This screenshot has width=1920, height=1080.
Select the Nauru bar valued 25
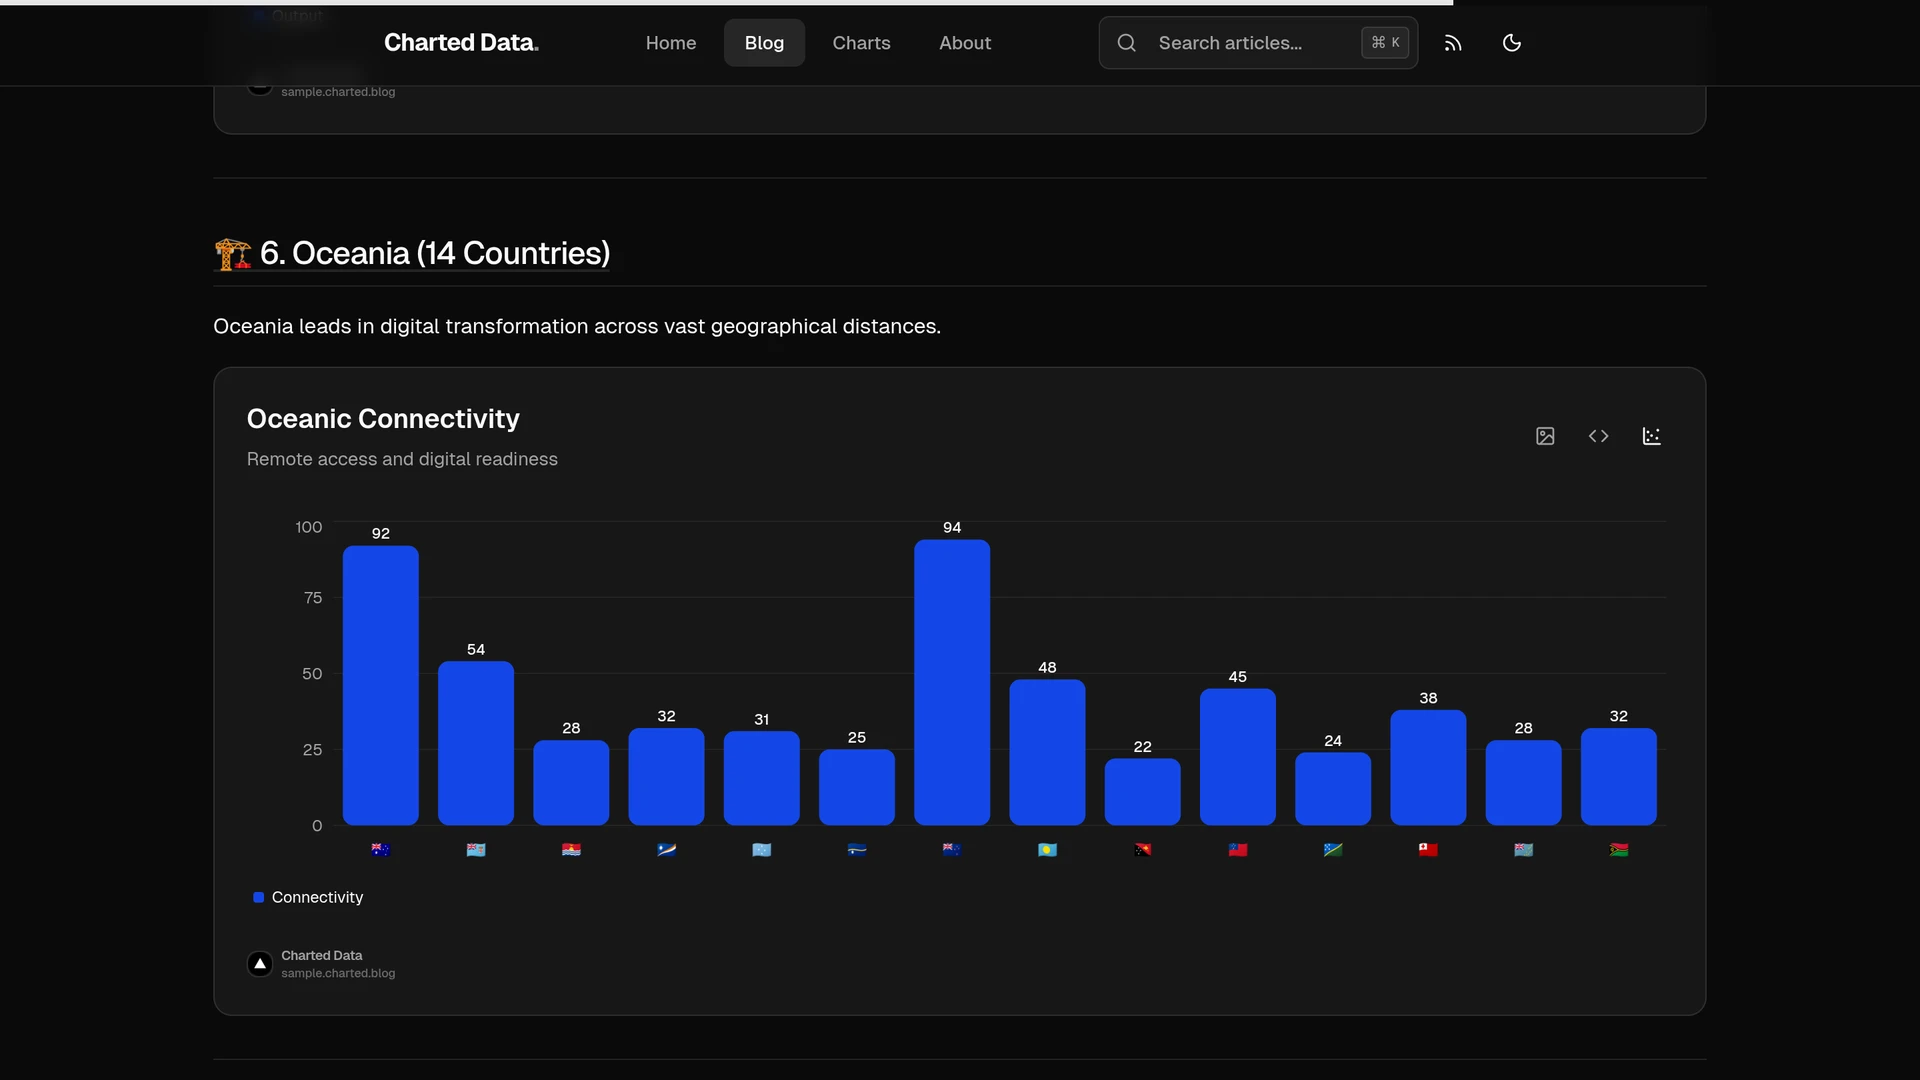pos(857,787)
